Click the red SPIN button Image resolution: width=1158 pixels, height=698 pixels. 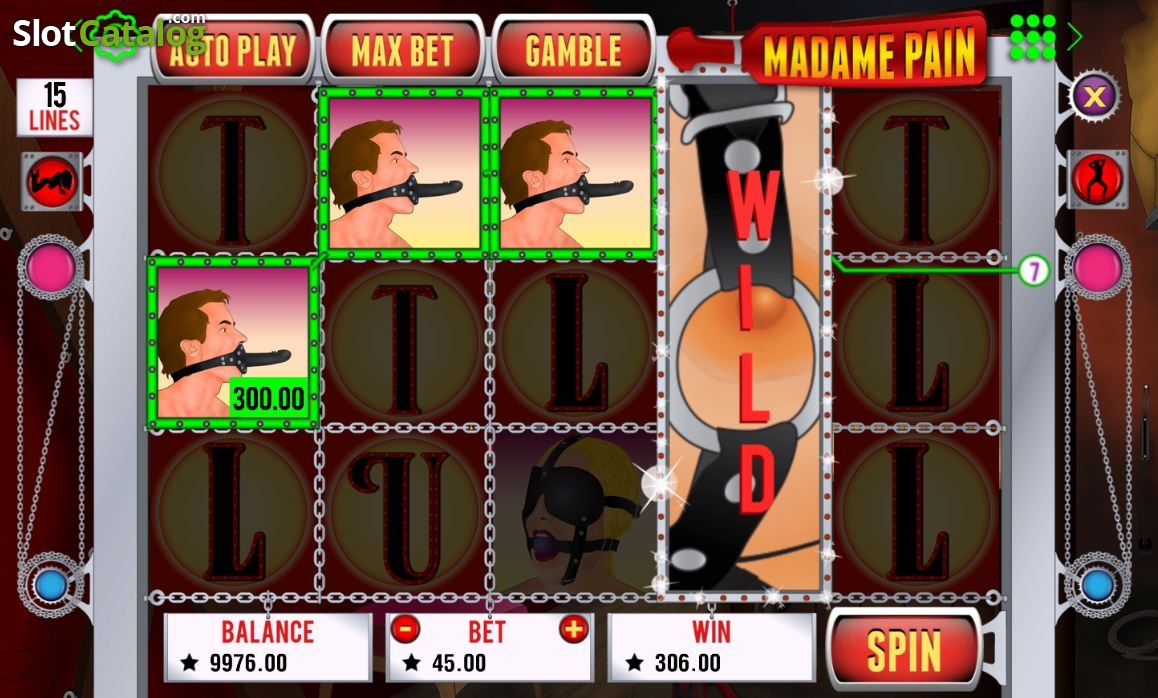click(x=905, y=650)
